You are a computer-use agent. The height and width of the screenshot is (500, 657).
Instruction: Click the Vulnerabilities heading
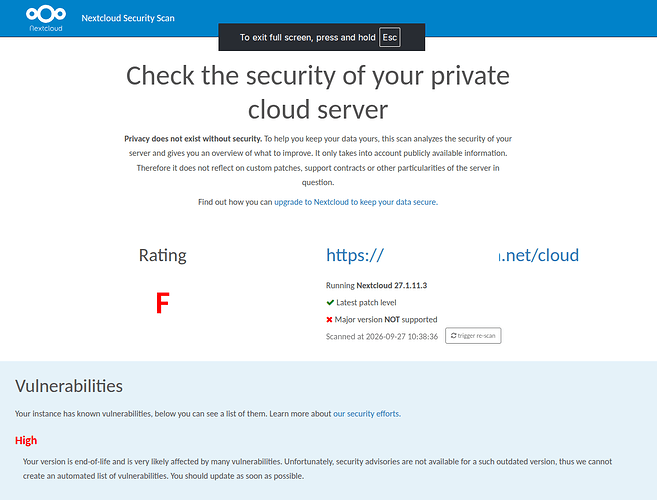pos(69,386)
